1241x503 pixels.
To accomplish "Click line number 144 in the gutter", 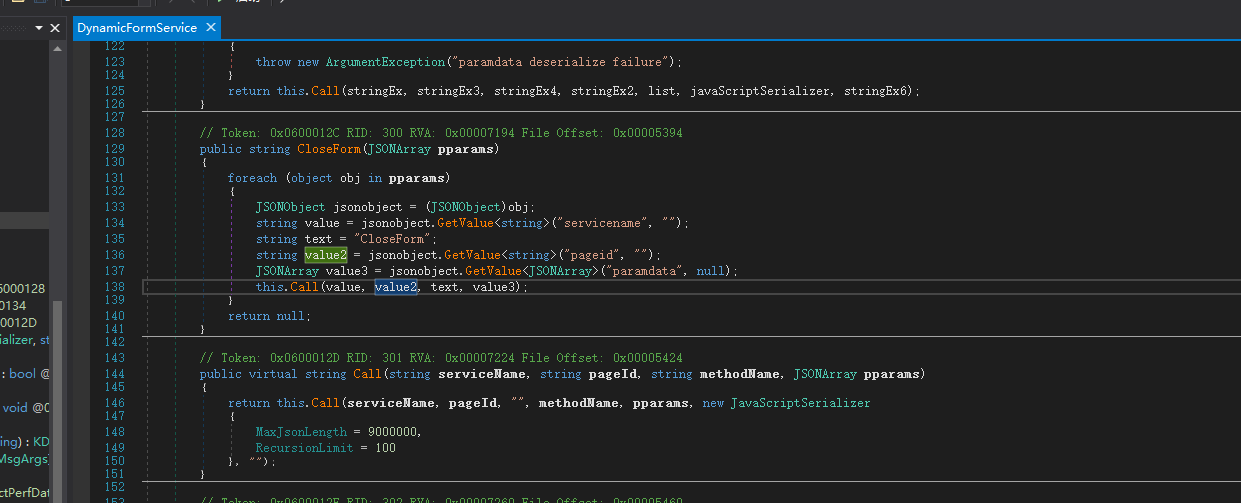I will coord(114,374).
